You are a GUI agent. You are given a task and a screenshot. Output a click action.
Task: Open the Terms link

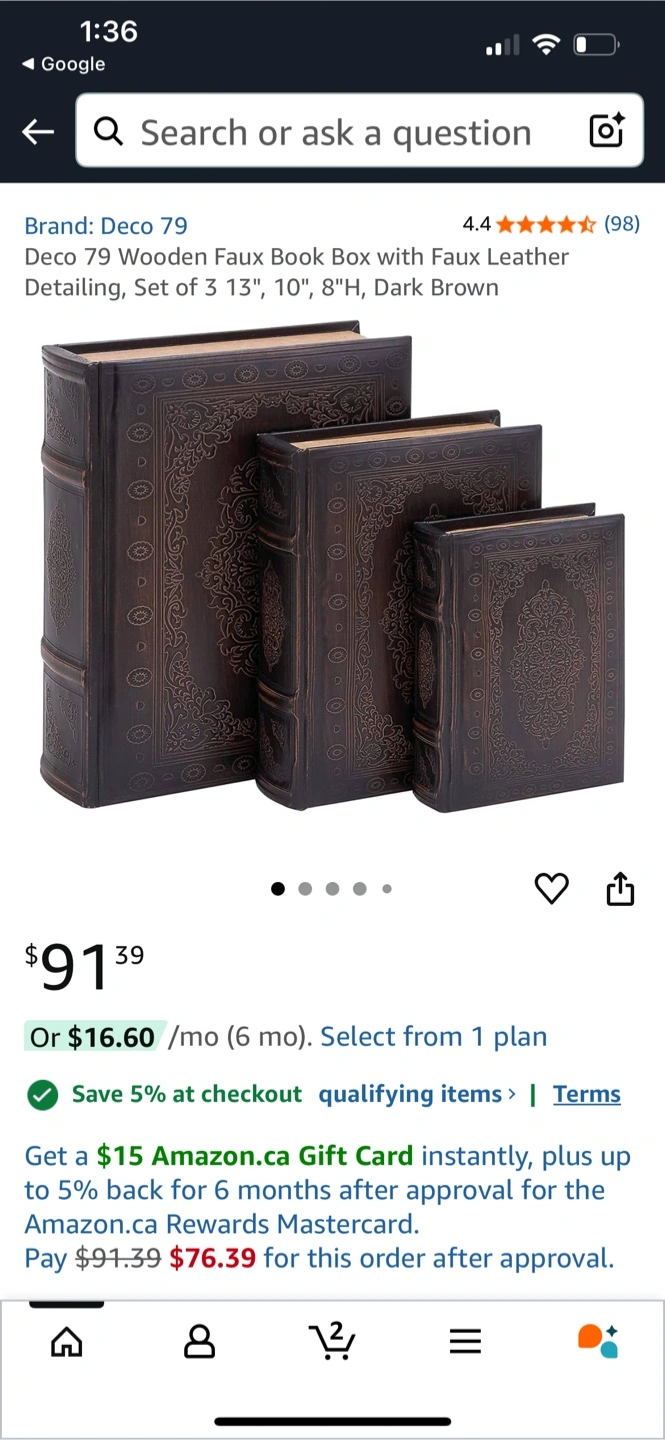[587, 1094]
